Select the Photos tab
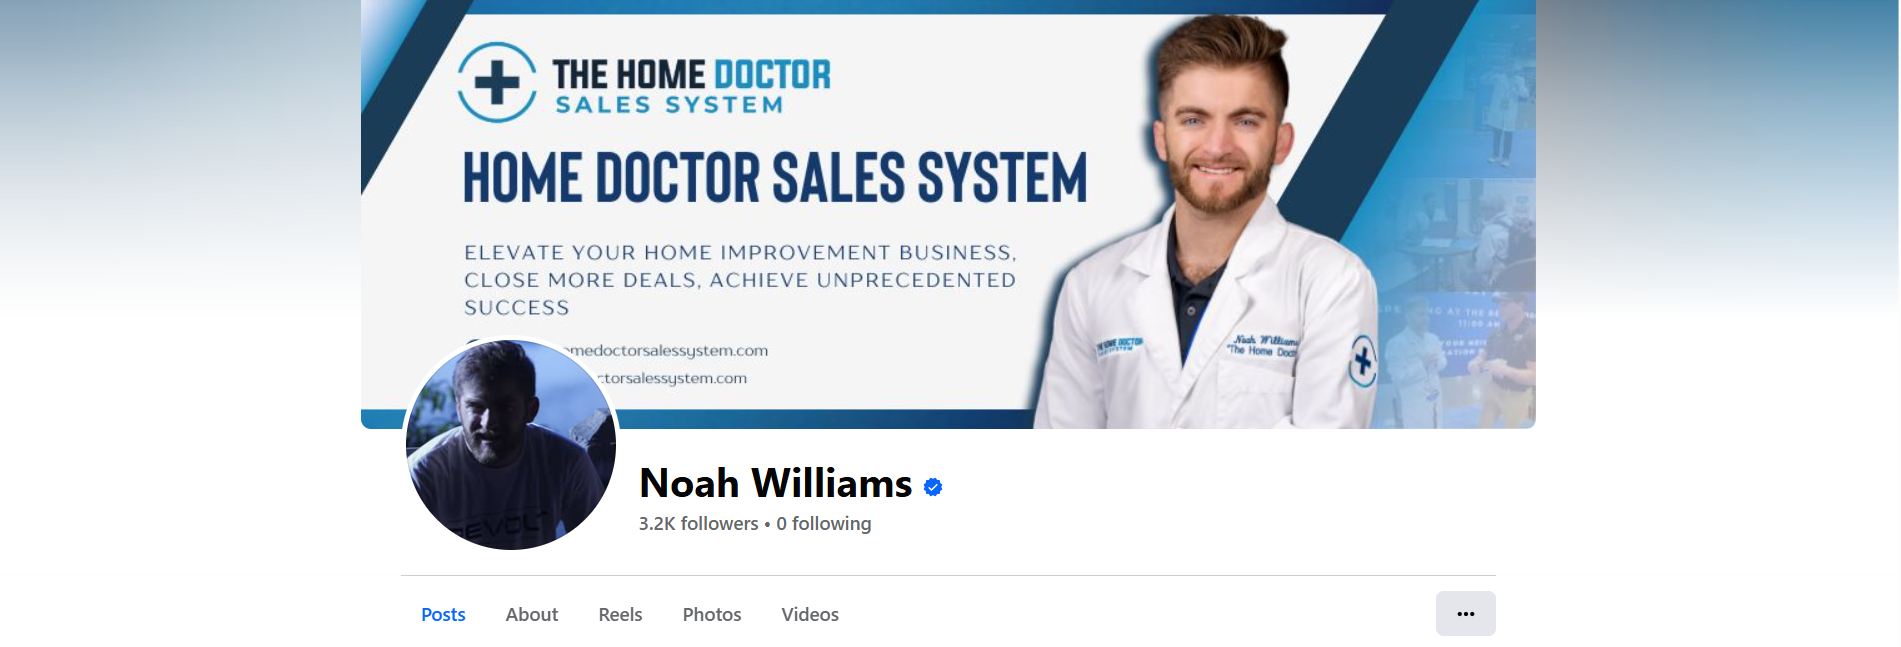This screenshot has width=1901, height=647. (711, 614)
